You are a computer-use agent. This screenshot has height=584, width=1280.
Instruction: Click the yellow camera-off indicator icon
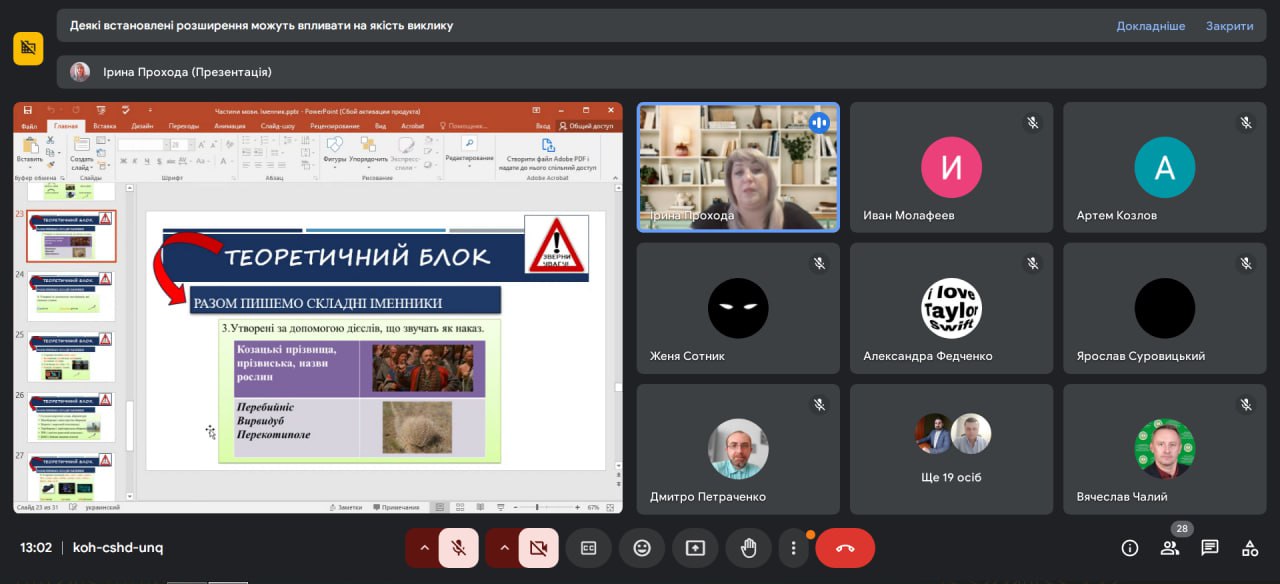point(28,48)
